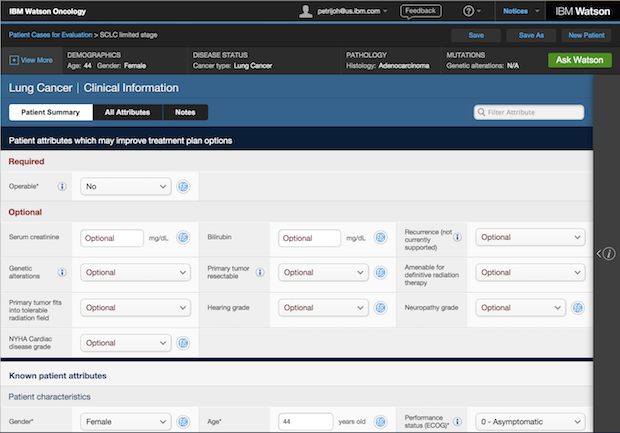This screenshot has height=433, width=620.
Task: Open Patient Cases for Evaluation breadcrumb link
Action: [x=51, y=35]
